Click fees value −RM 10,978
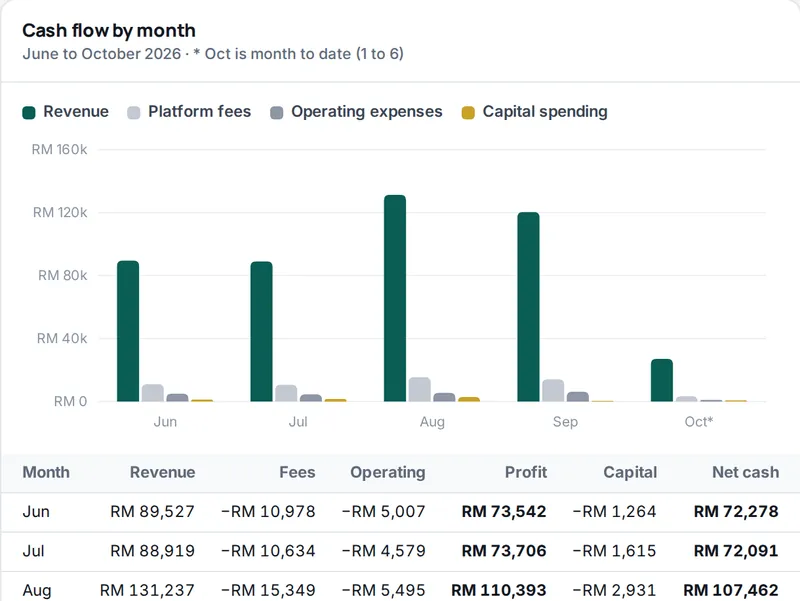The width and height of the screenshot is (800, 601). point(268,512)
